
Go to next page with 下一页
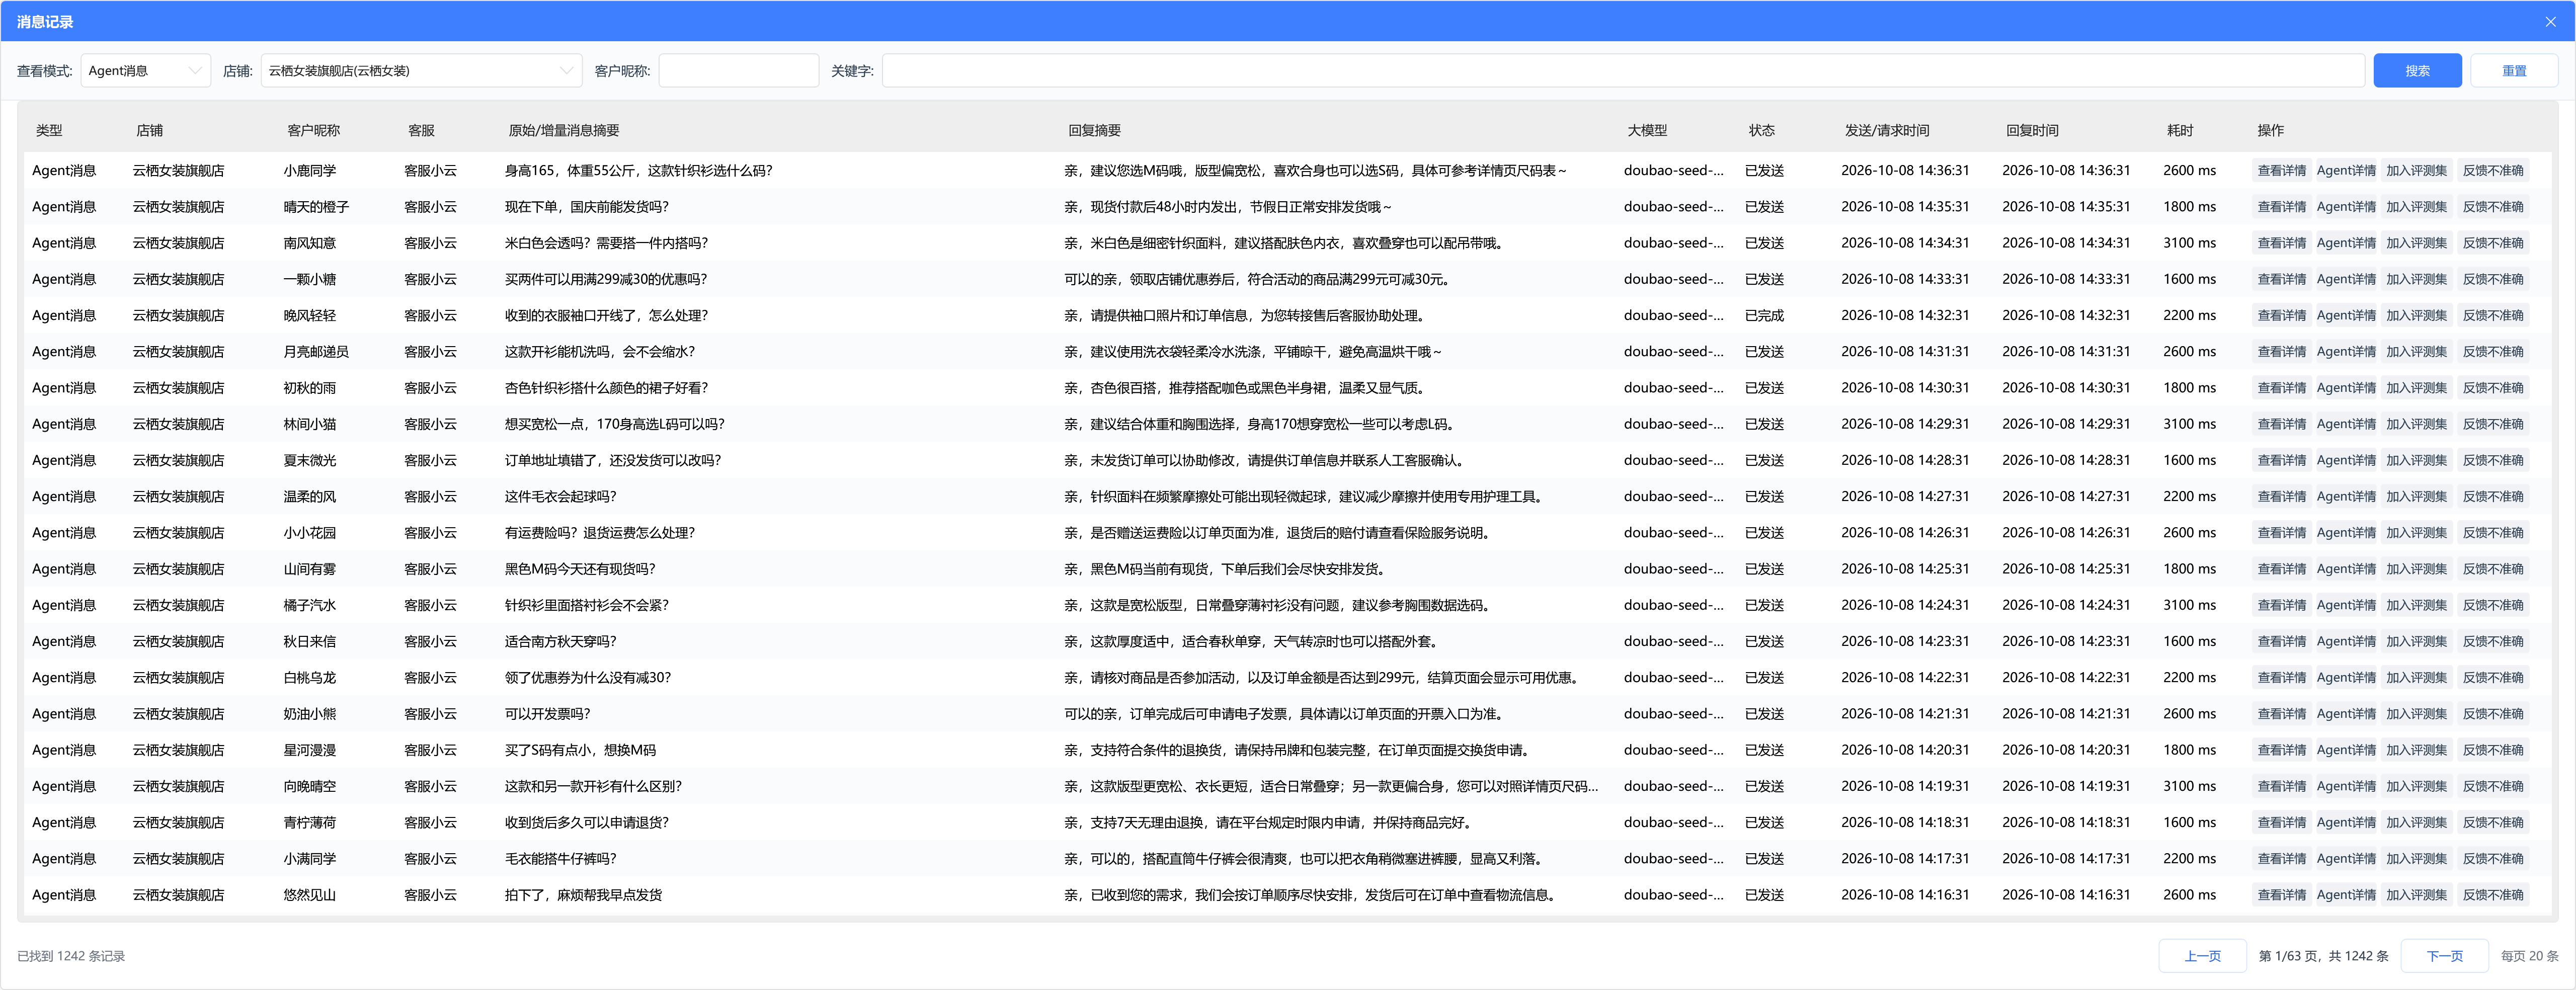[2445, 956]
